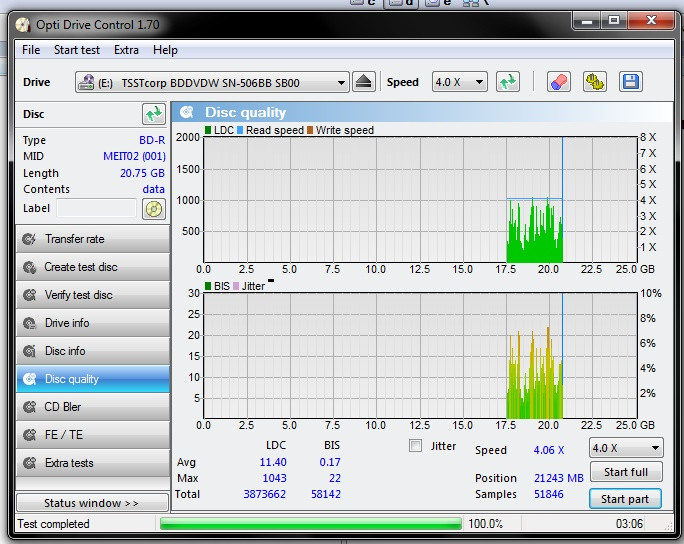Refresh disc info with green arrows icon

coord(154,114)
